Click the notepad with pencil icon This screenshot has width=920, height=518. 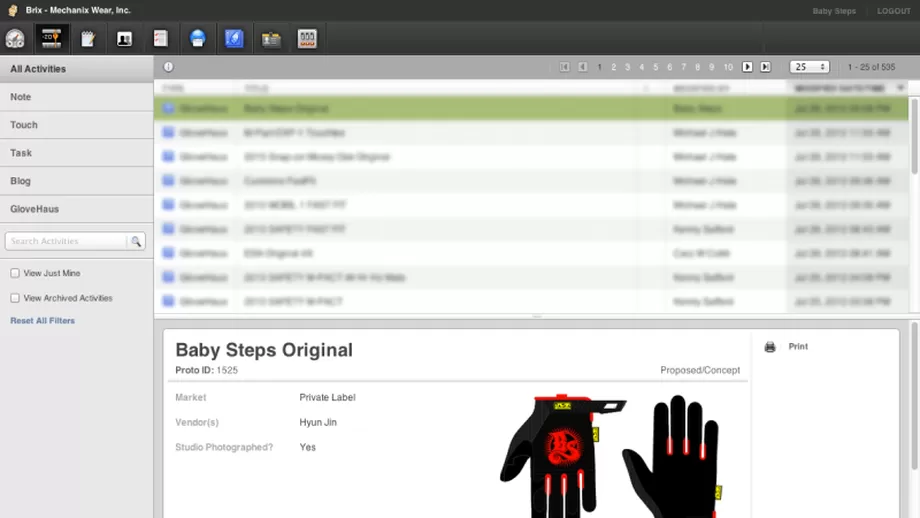(x=88, y=39)
